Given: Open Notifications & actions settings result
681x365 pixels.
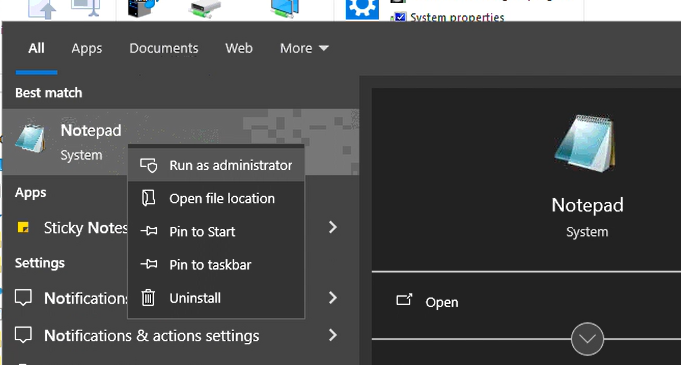Looking at the screenshot, I should point(152,335).
